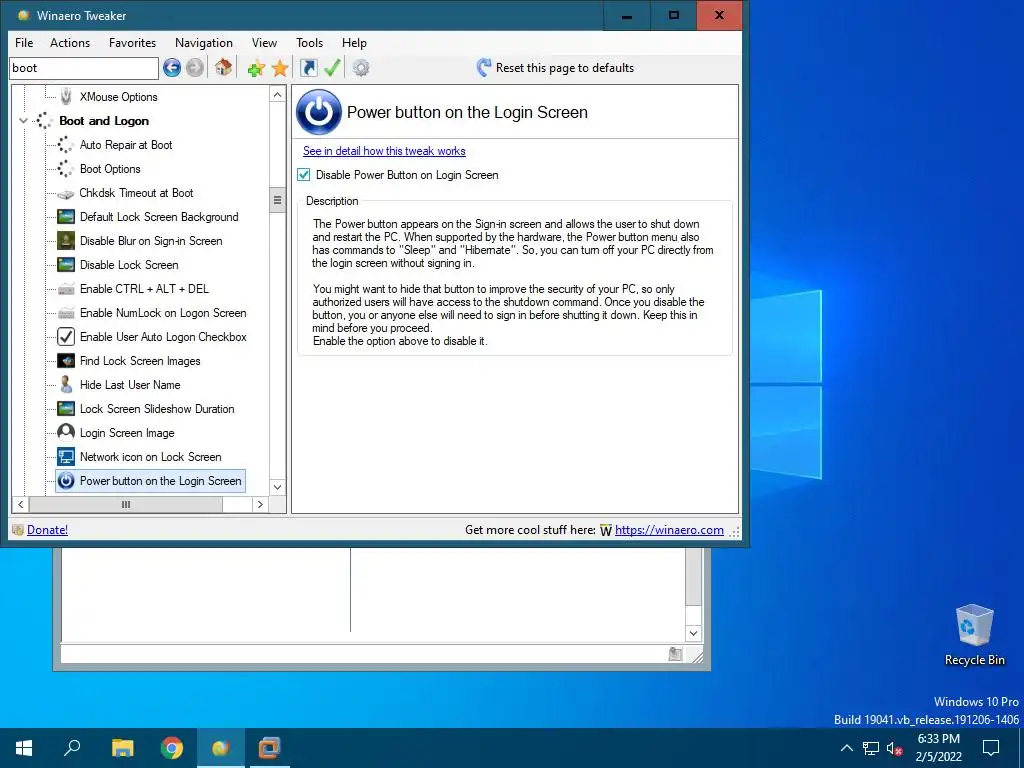Open the Help menu
The width and height of the screenshot is (1024, 768).
tap(354, 43)
